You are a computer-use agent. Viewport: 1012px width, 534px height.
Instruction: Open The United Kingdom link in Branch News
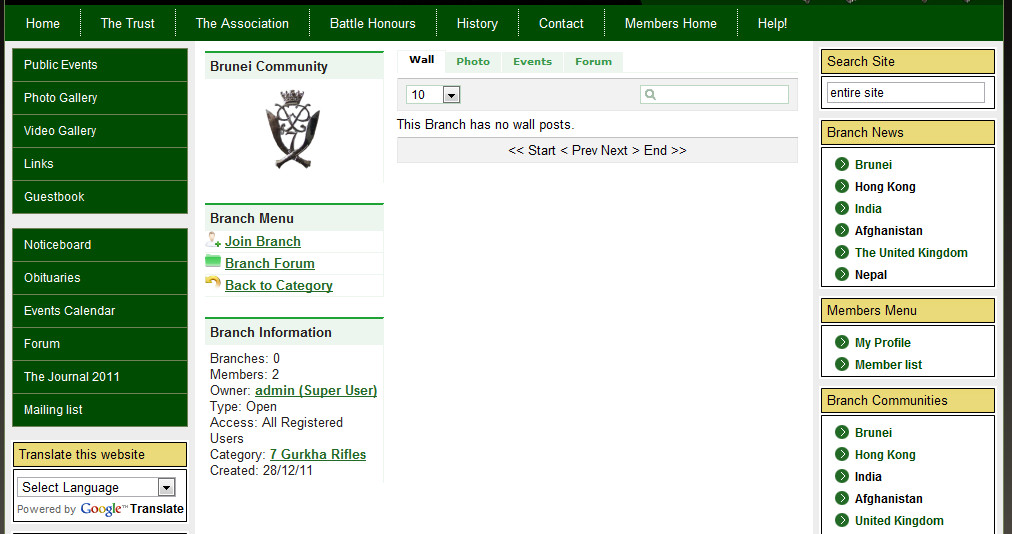[x=911, y=252]
